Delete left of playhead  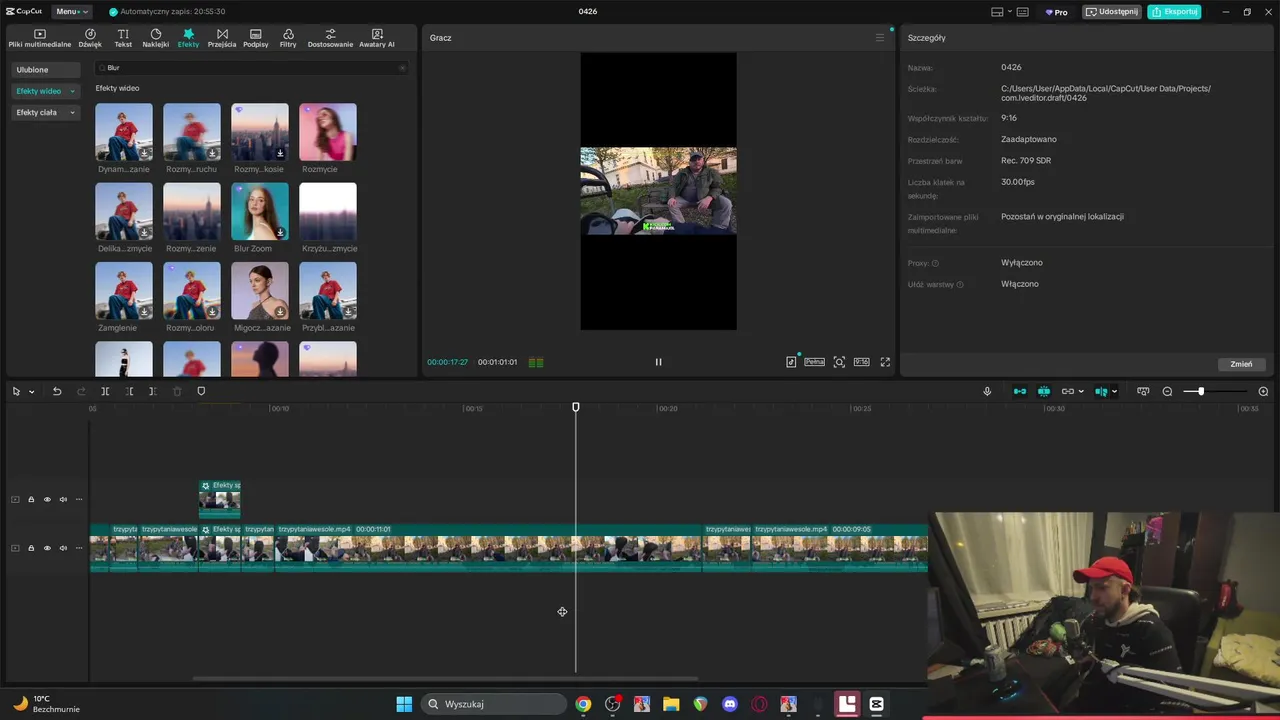coord(129,391)
